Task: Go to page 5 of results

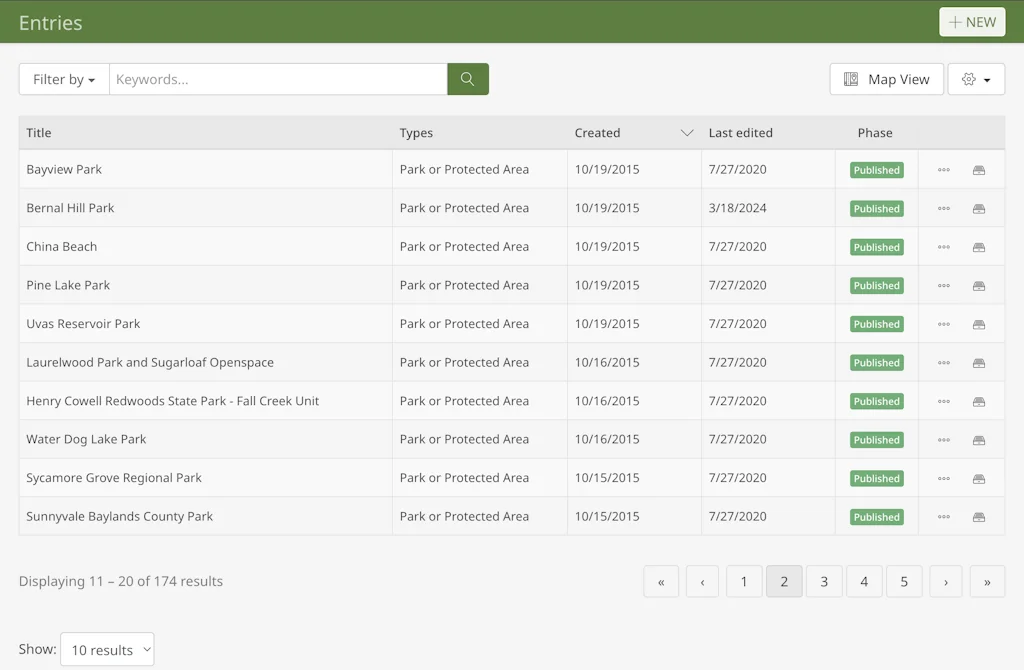Action: pyautogui.click(x=904, y=581)
